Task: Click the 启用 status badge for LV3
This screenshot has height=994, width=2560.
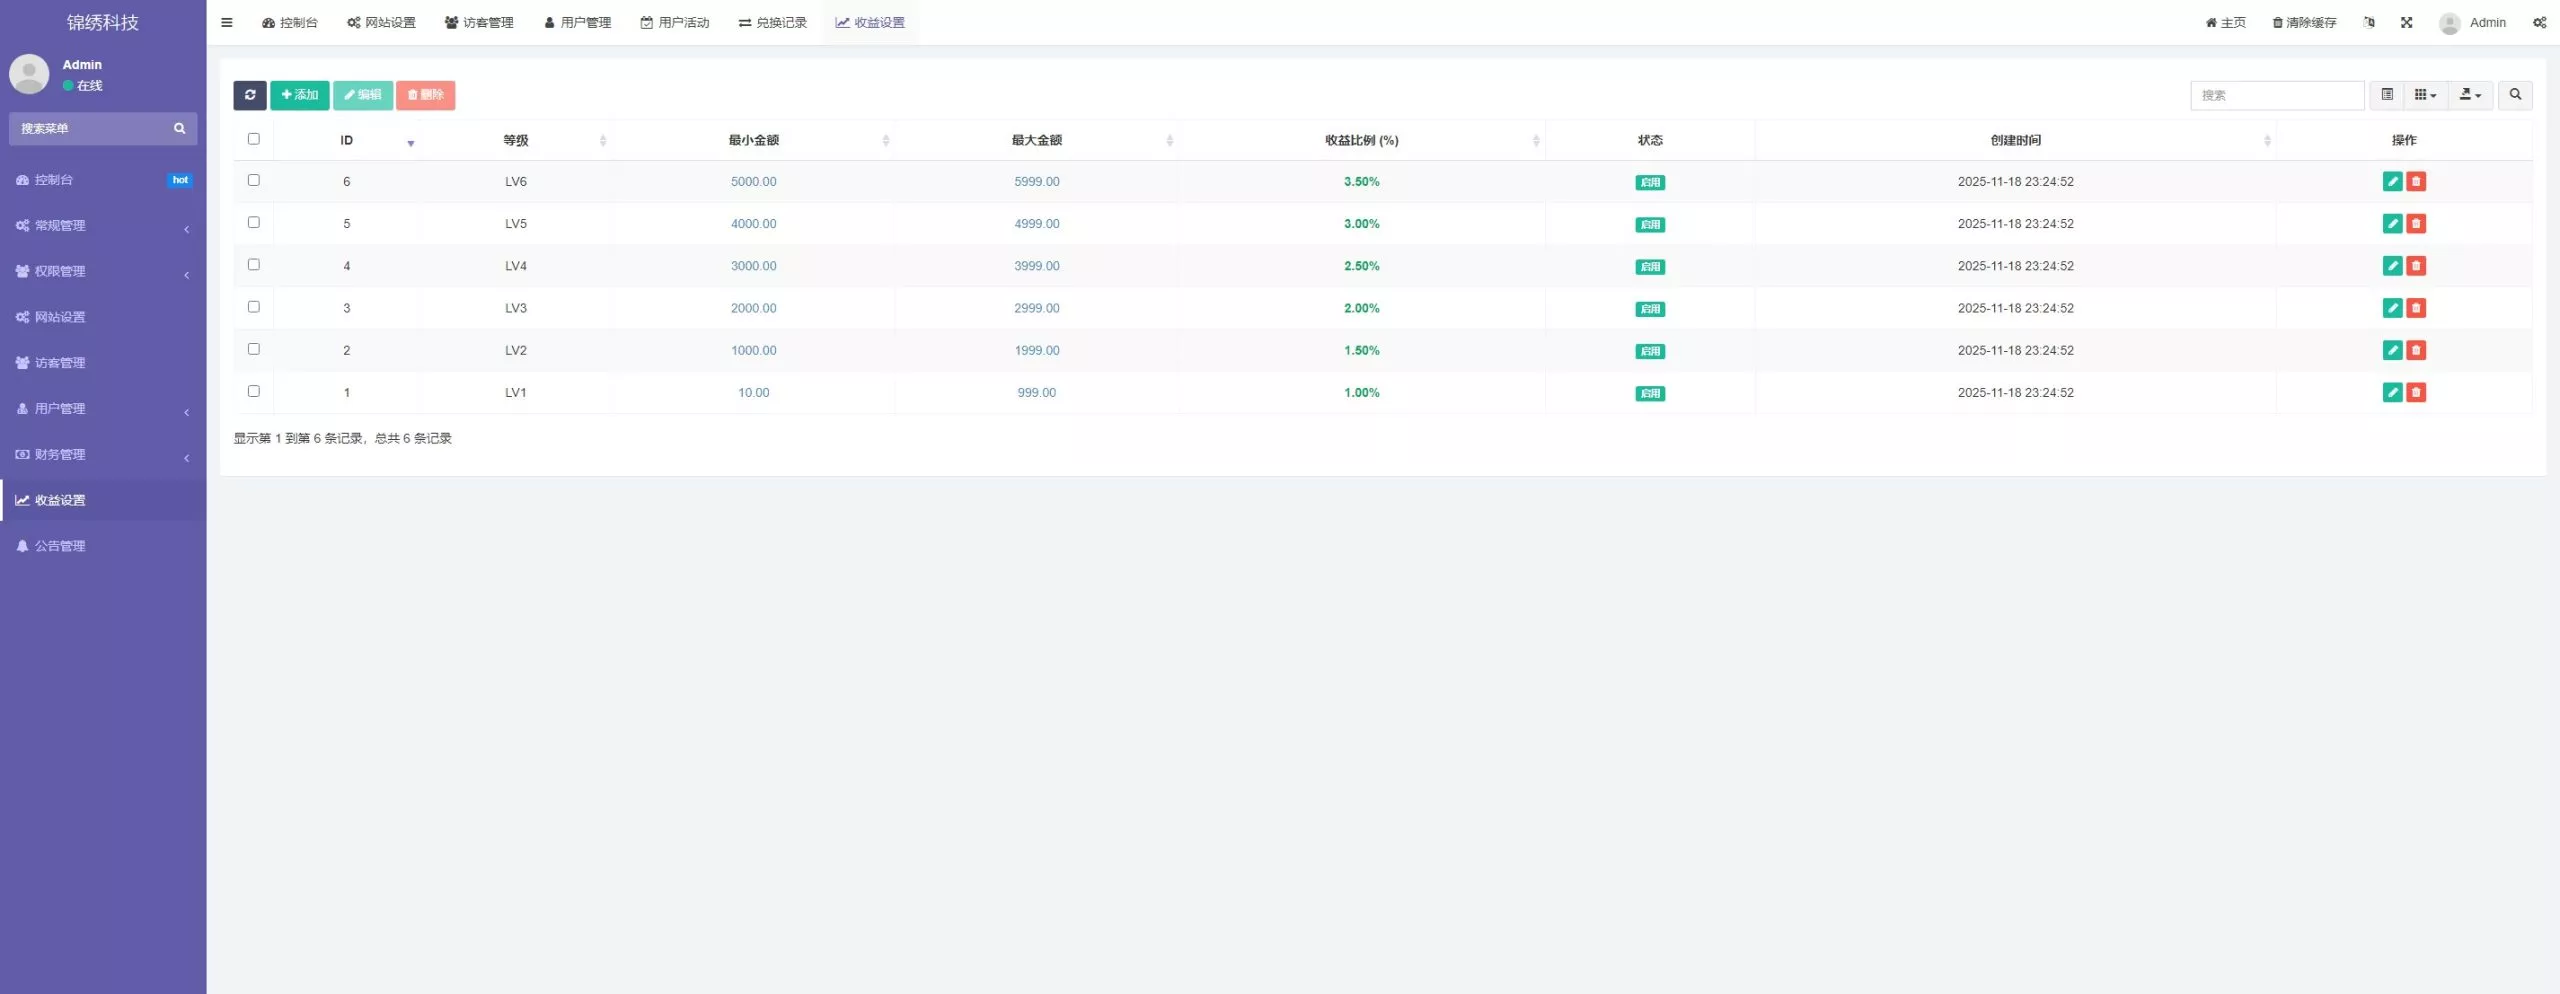Action: 1650,309
